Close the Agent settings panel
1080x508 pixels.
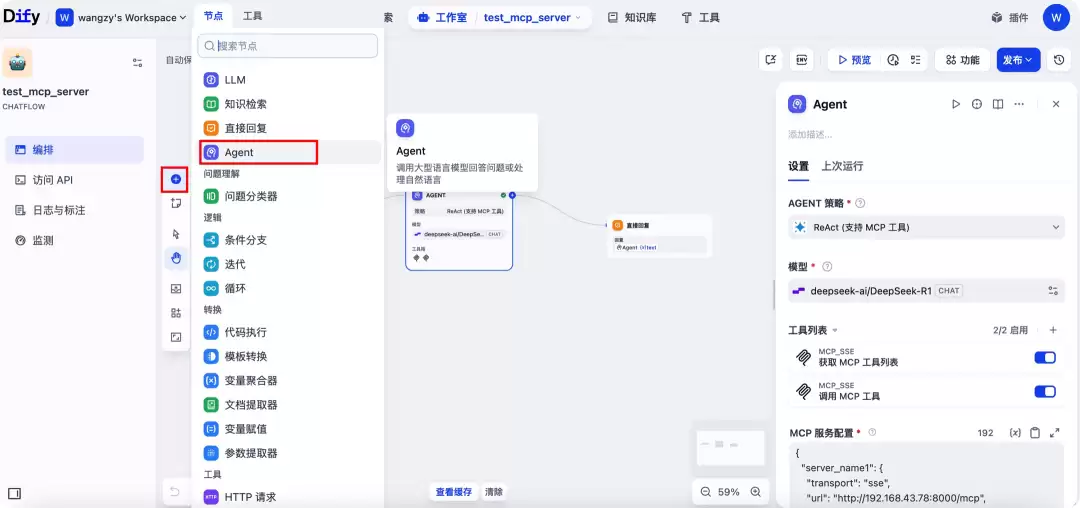[x=1056, y=104]
